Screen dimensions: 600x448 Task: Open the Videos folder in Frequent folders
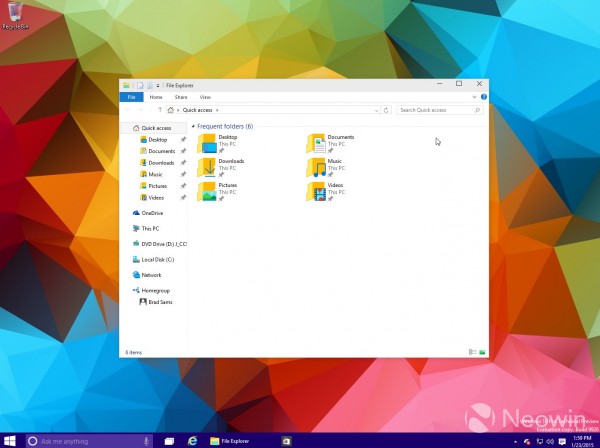click(x=315, y=190)
